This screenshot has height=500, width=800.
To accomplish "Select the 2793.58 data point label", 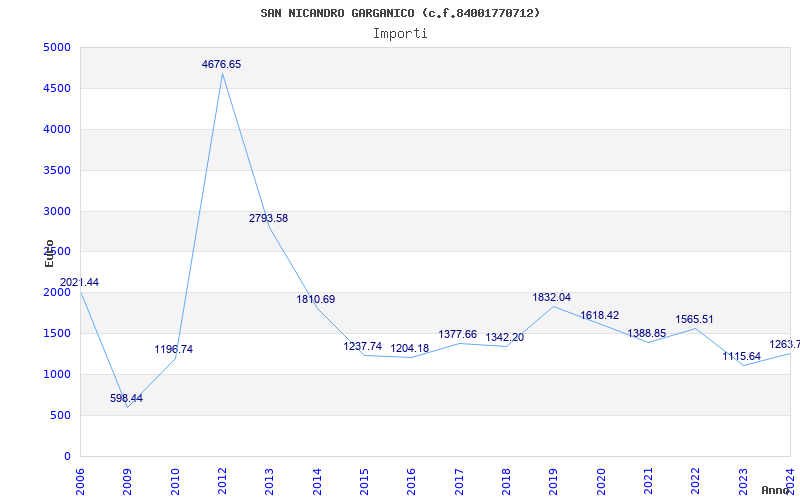I will point(268,218).
